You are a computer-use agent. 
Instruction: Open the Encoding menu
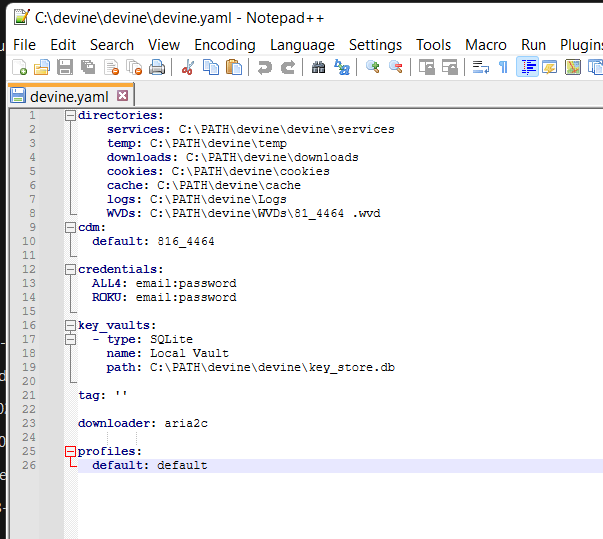(x=224, y=45)
